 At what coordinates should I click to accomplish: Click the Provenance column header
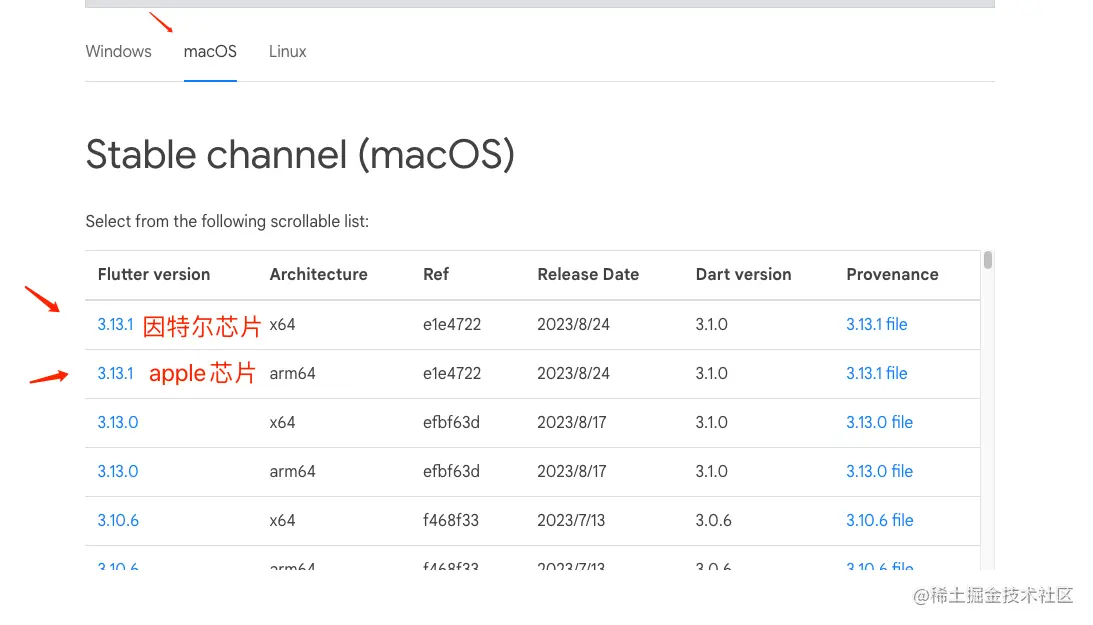pos(892,275)
